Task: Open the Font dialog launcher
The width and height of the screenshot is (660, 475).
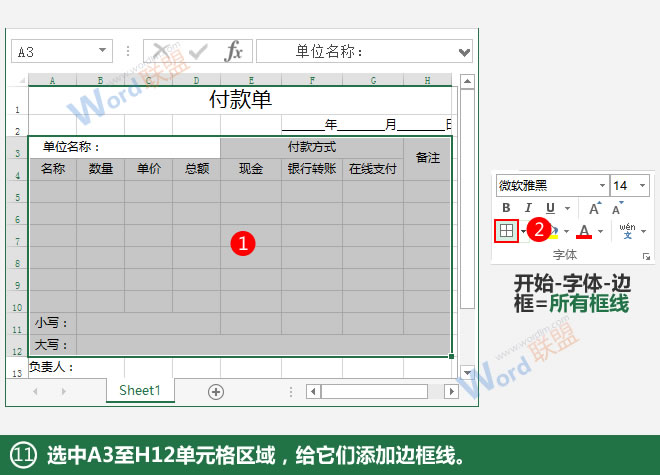Action: point(645,257)
